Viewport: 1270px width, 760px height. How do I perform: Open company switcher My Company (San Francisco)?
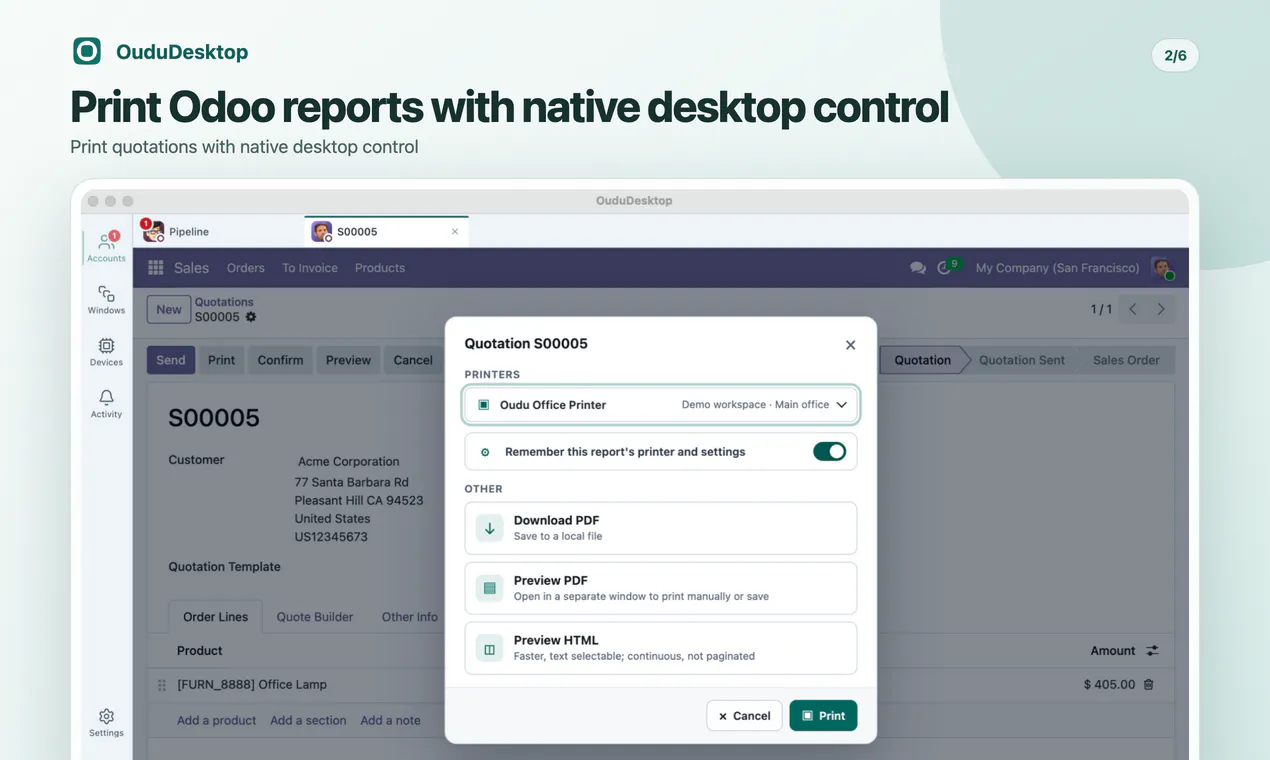[x=1057, y=268]
